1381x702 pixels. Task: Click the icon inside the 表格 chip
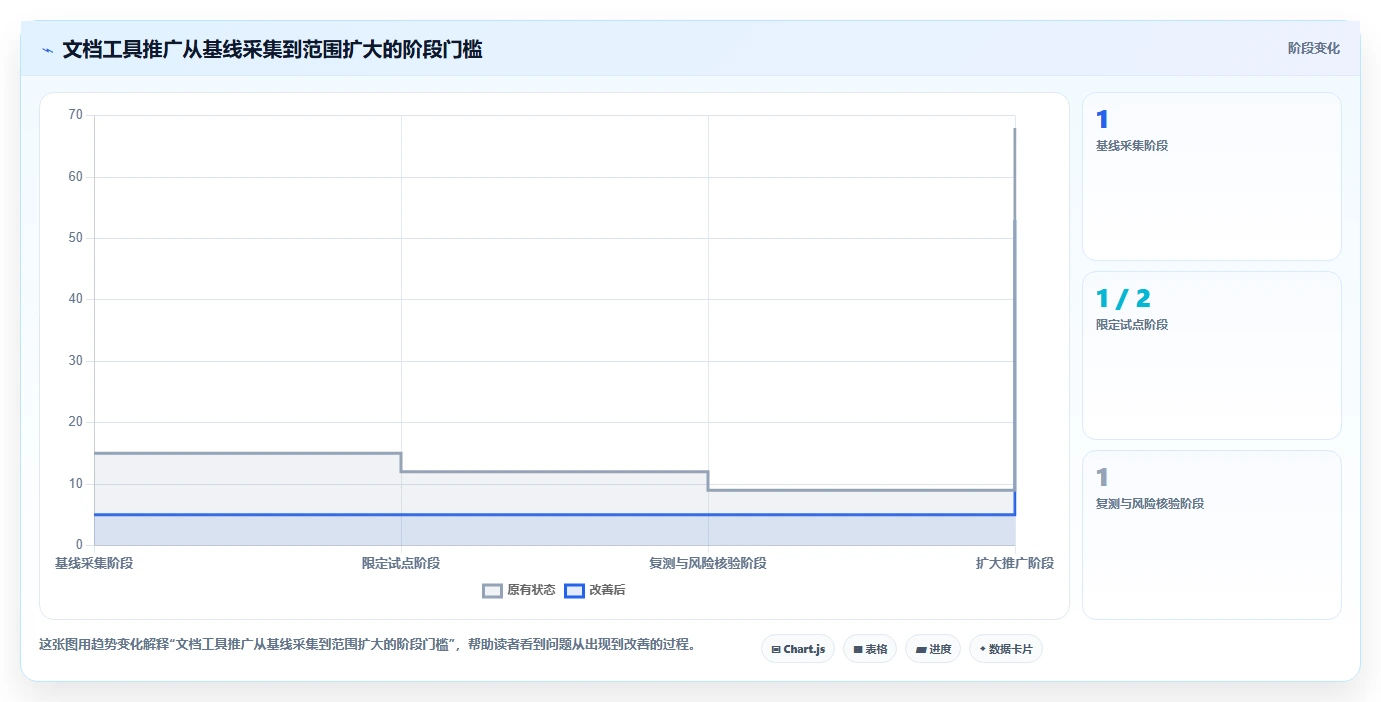pos(858,650)
